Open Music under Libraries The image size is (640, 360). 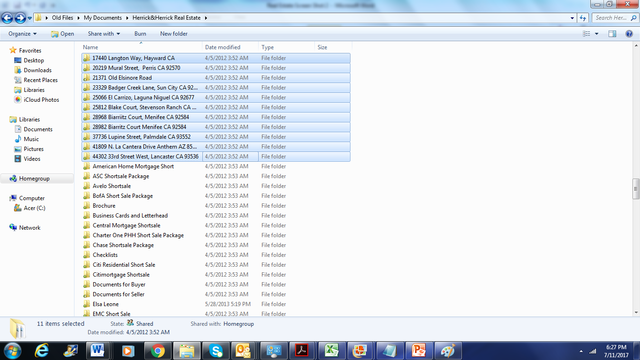click(31, 139)
